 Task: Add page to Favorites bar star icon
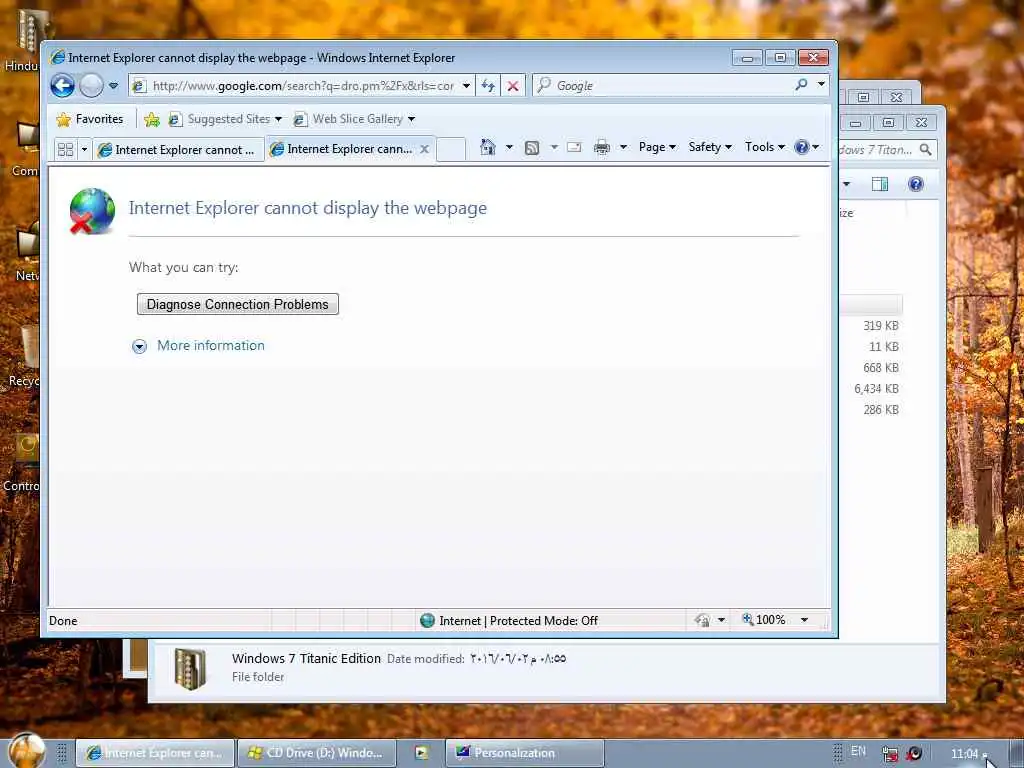pyautogui.click(x=152, y=119)
